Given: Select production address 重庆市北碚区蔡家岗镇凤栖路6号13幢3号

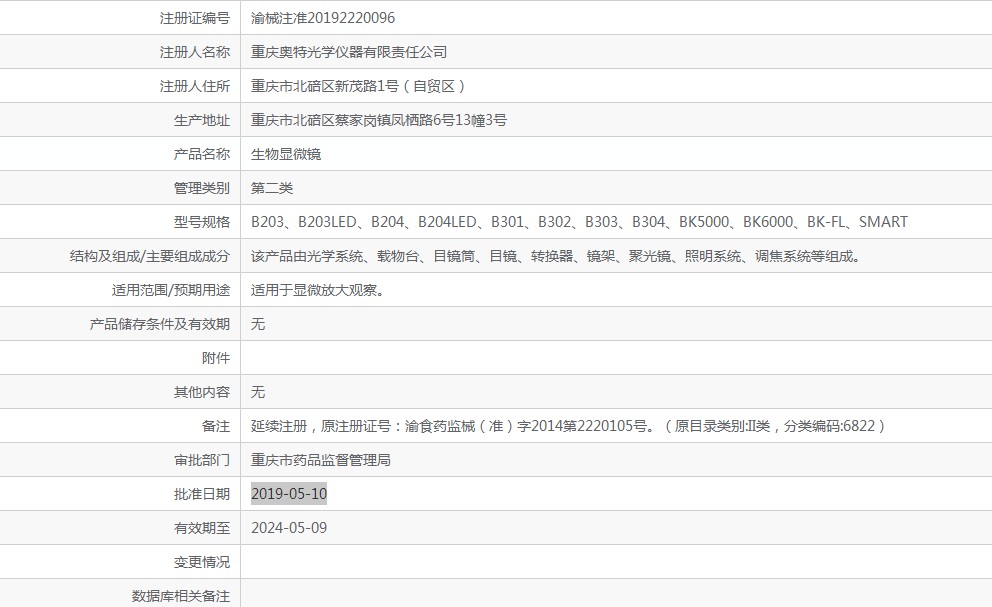Looking at the screenshot, I should click(379, 120).
